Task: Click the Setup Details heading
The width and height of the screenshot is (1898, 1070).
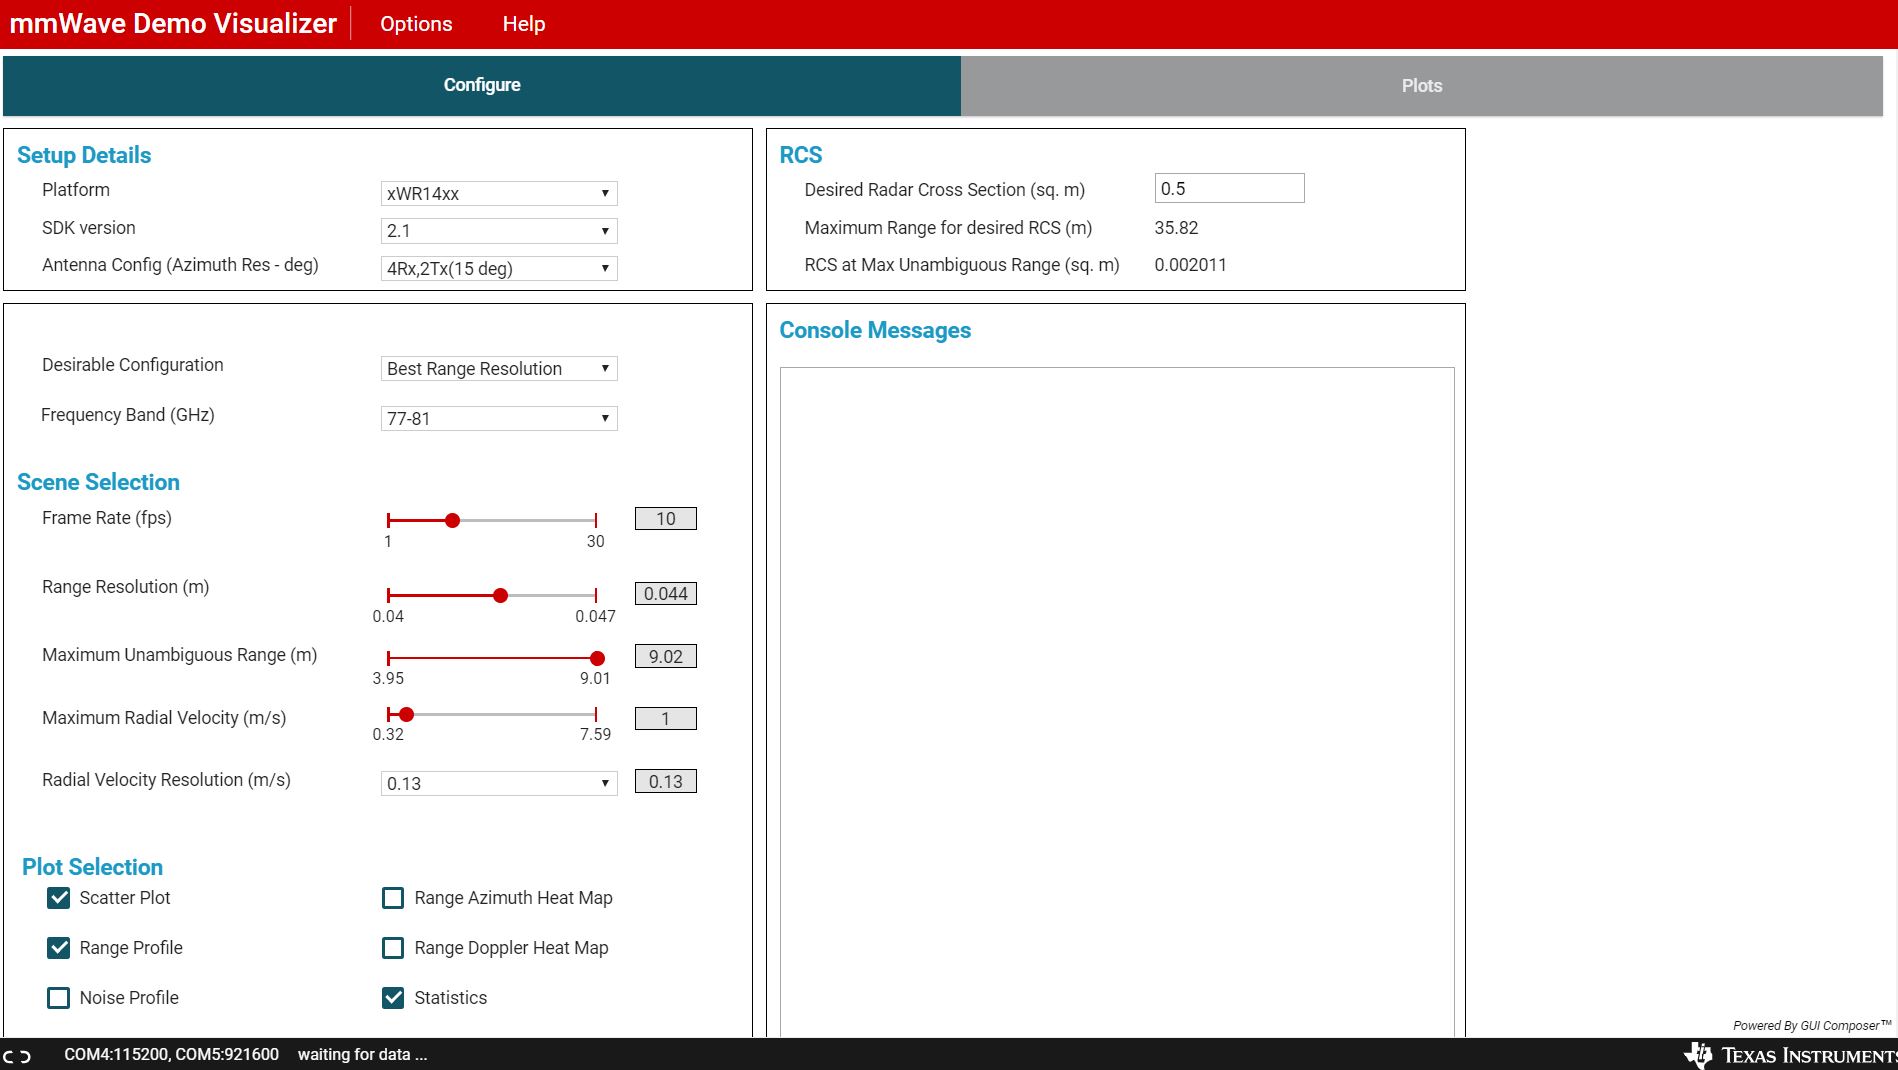Action: point(84,155)
